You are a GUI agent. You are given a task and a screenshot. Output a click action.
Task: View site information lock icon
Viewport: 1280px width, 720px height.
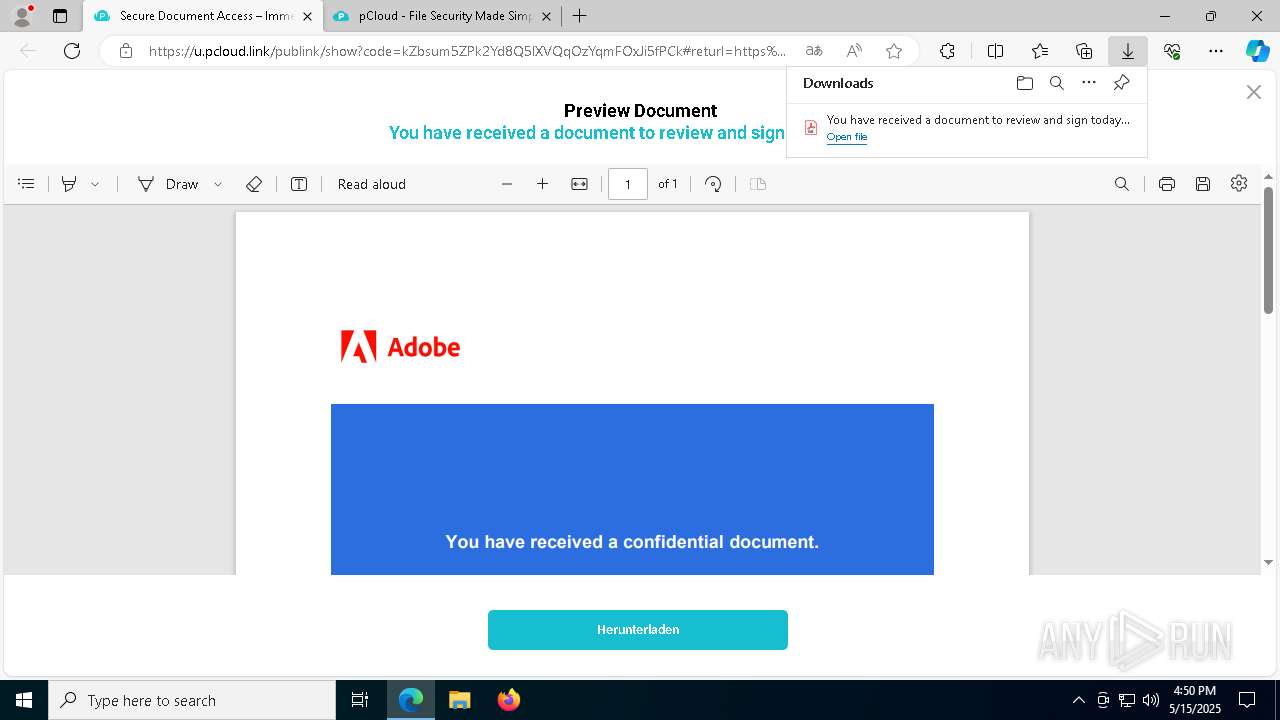coord(125,51)
